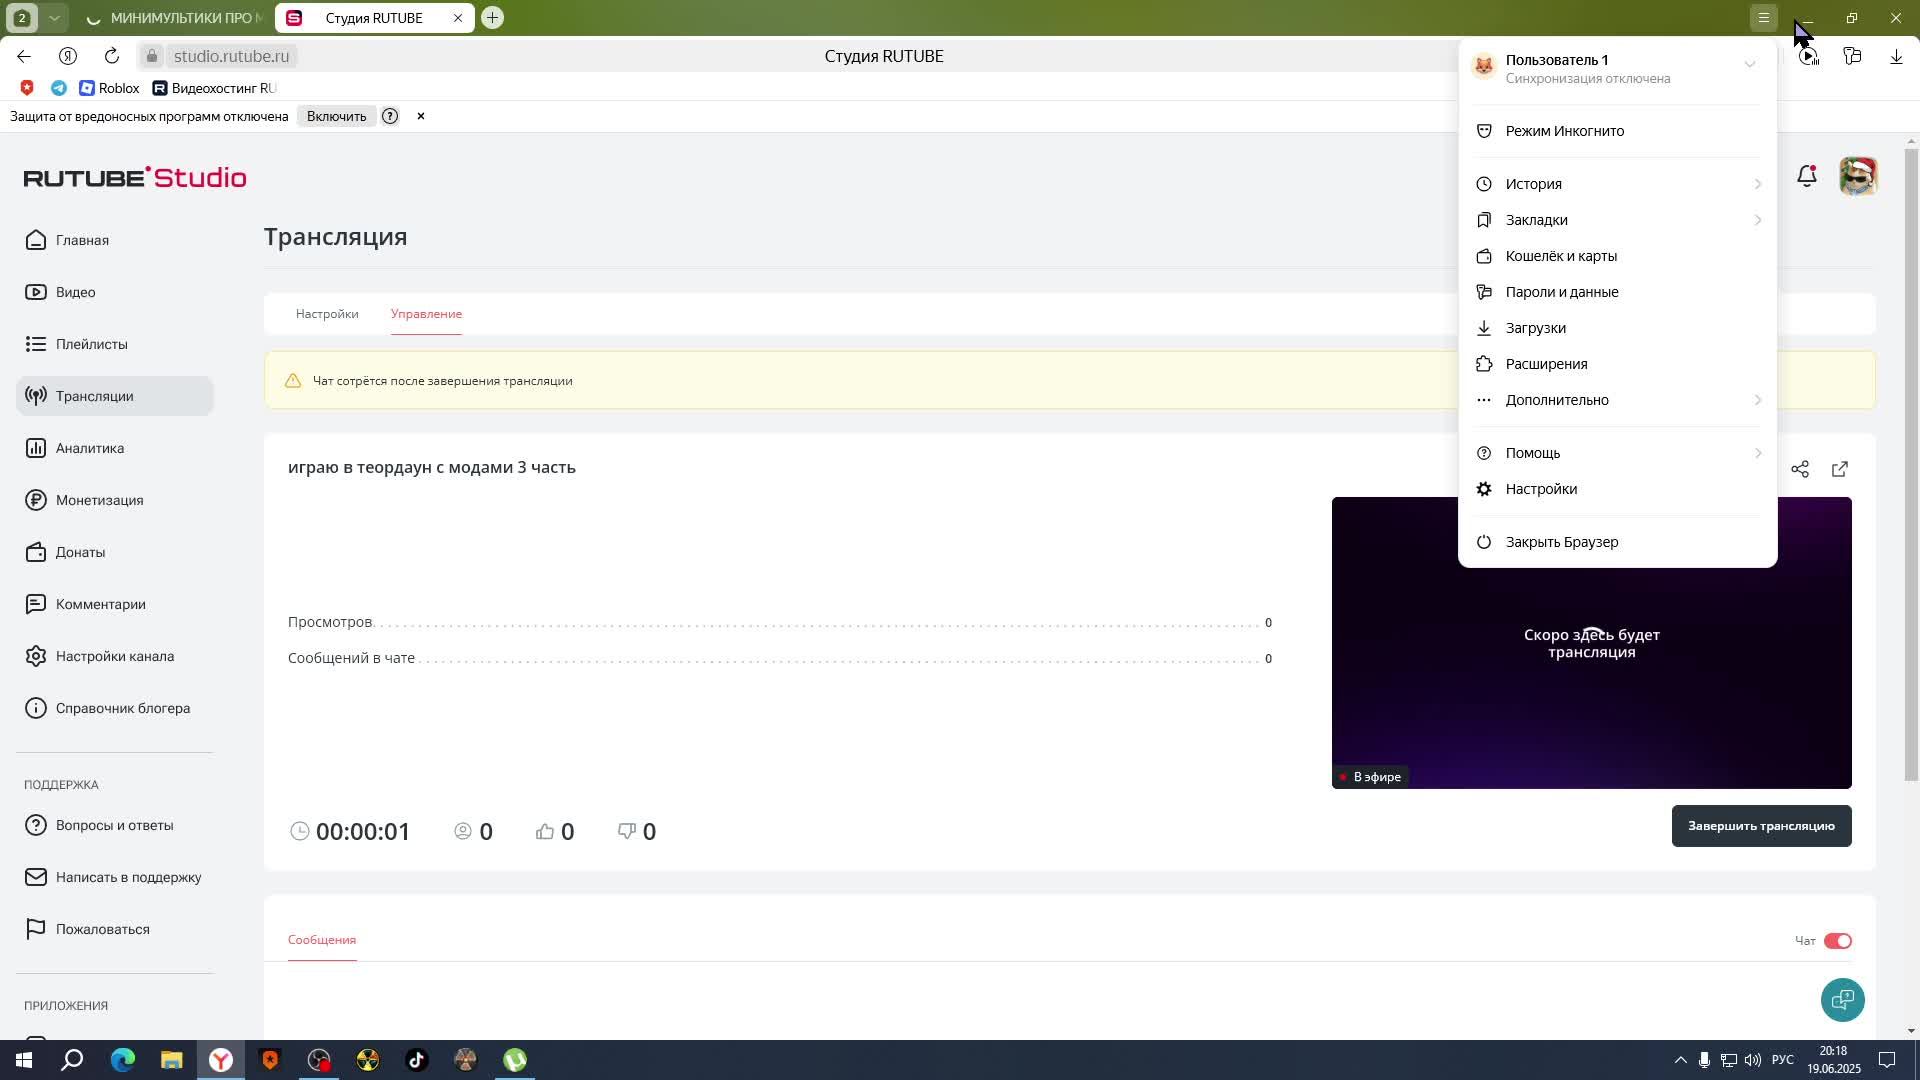Open Донаты in sidebar
Screen dimensions: 1920x1080
[115, 552]
